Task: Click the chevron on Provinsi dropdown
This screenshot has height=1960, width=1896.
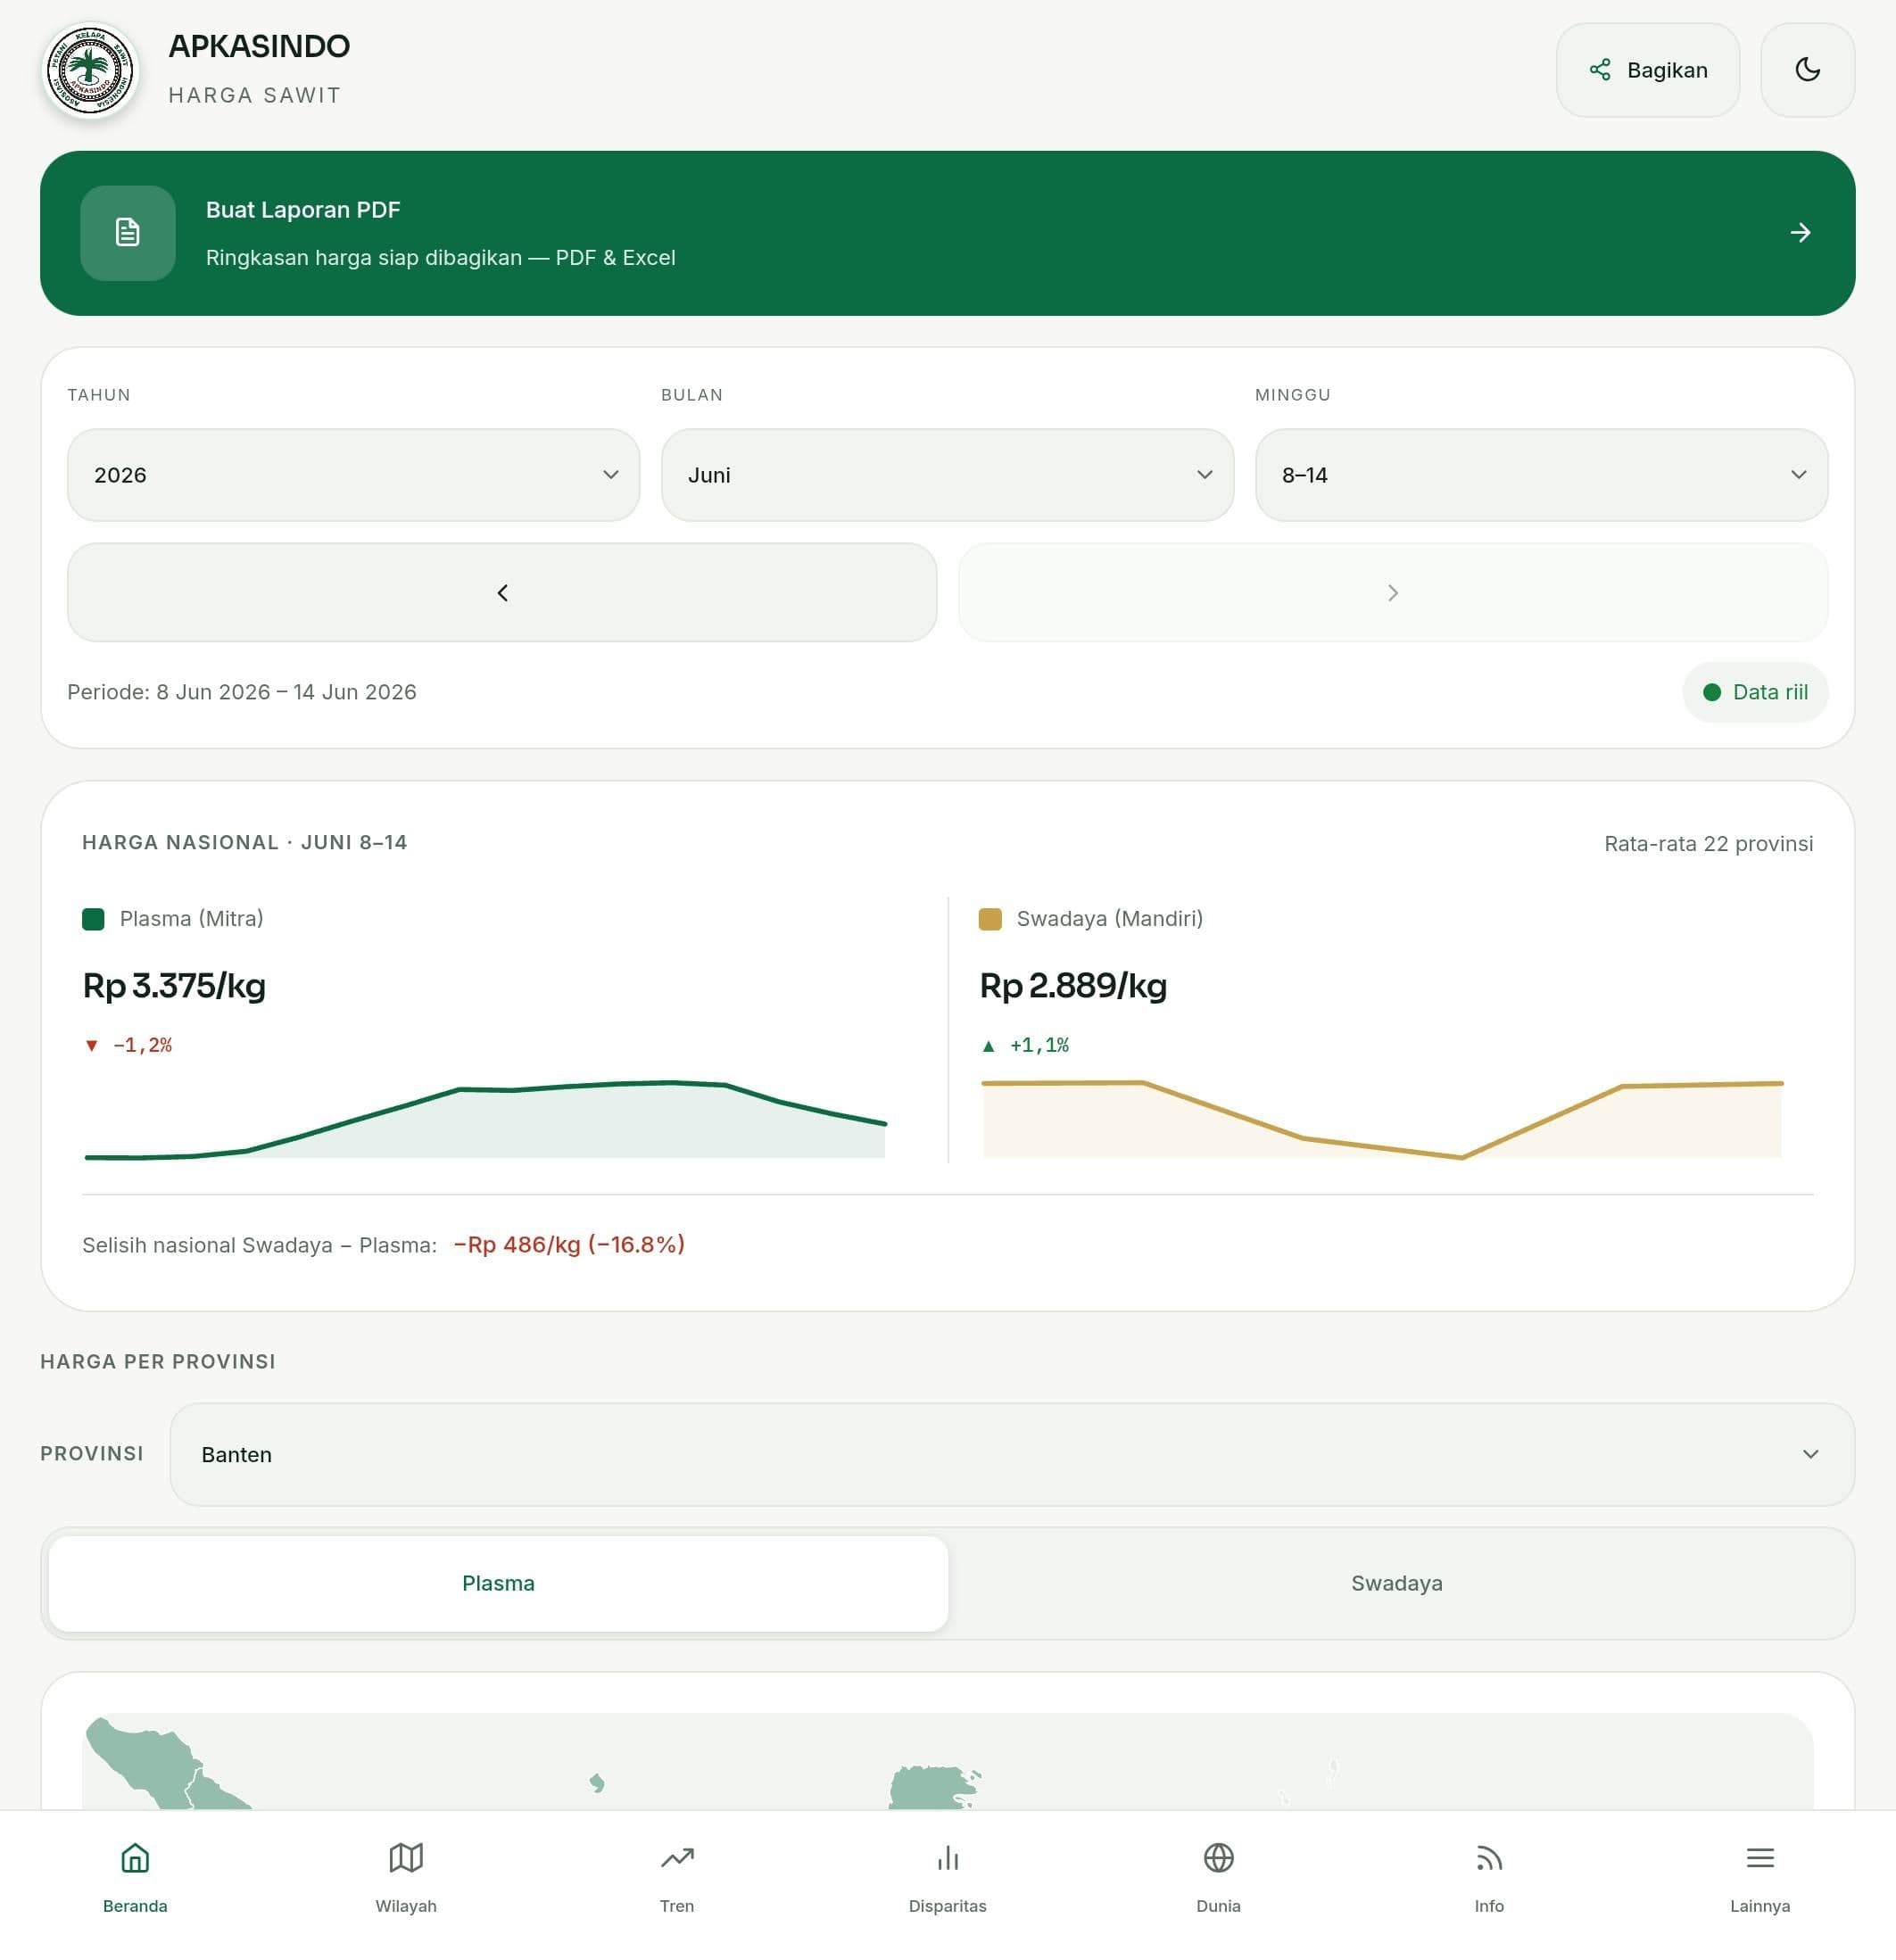Action: 1810,1454
